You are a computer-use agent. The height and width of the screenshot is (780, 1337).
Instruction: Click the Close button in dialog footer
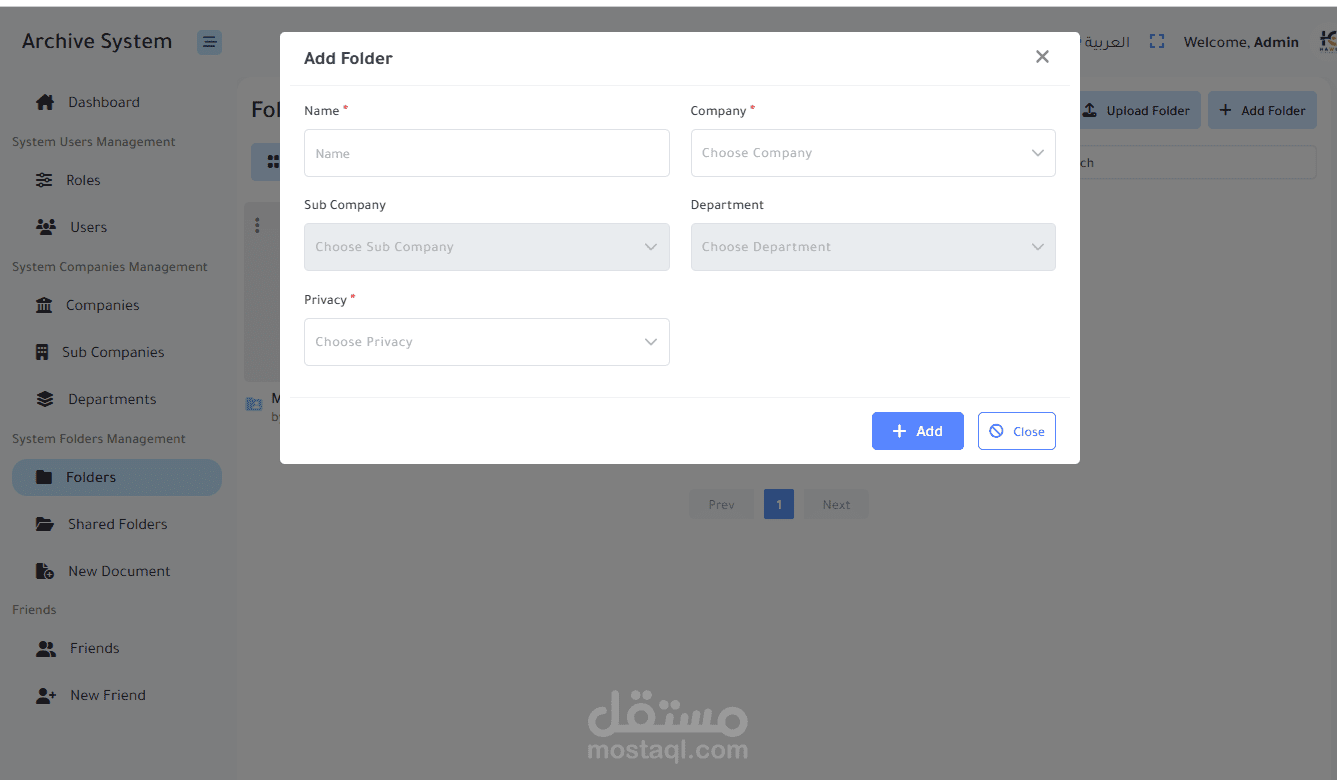pyautogui.click(x=1016, y=431)
